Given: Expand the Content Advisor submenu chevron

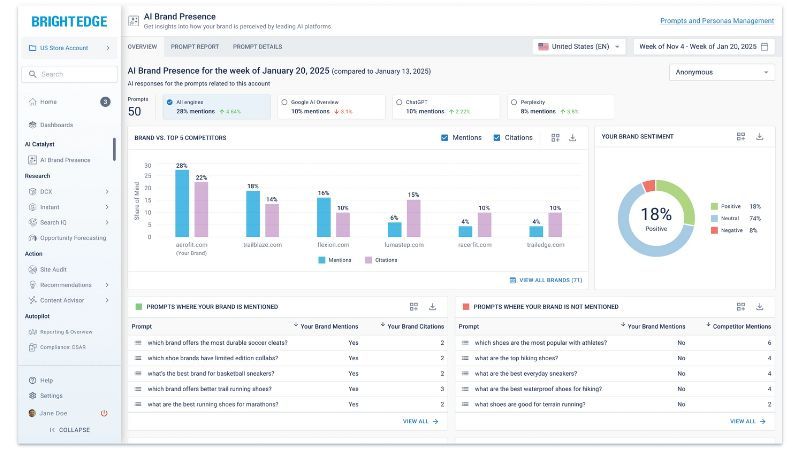Looking at the screenshot, I should 107,301.
